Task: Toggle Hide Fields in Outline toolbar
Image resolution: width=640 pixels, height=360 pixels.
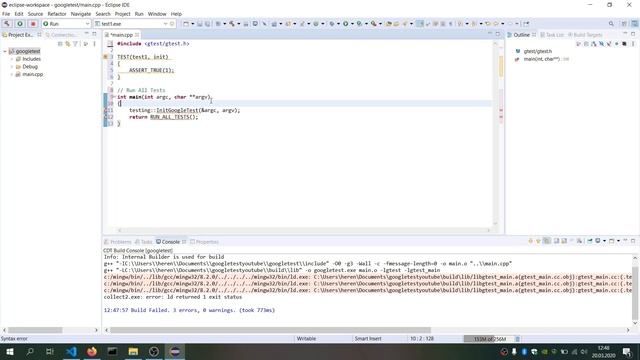Action: [602, 44]
